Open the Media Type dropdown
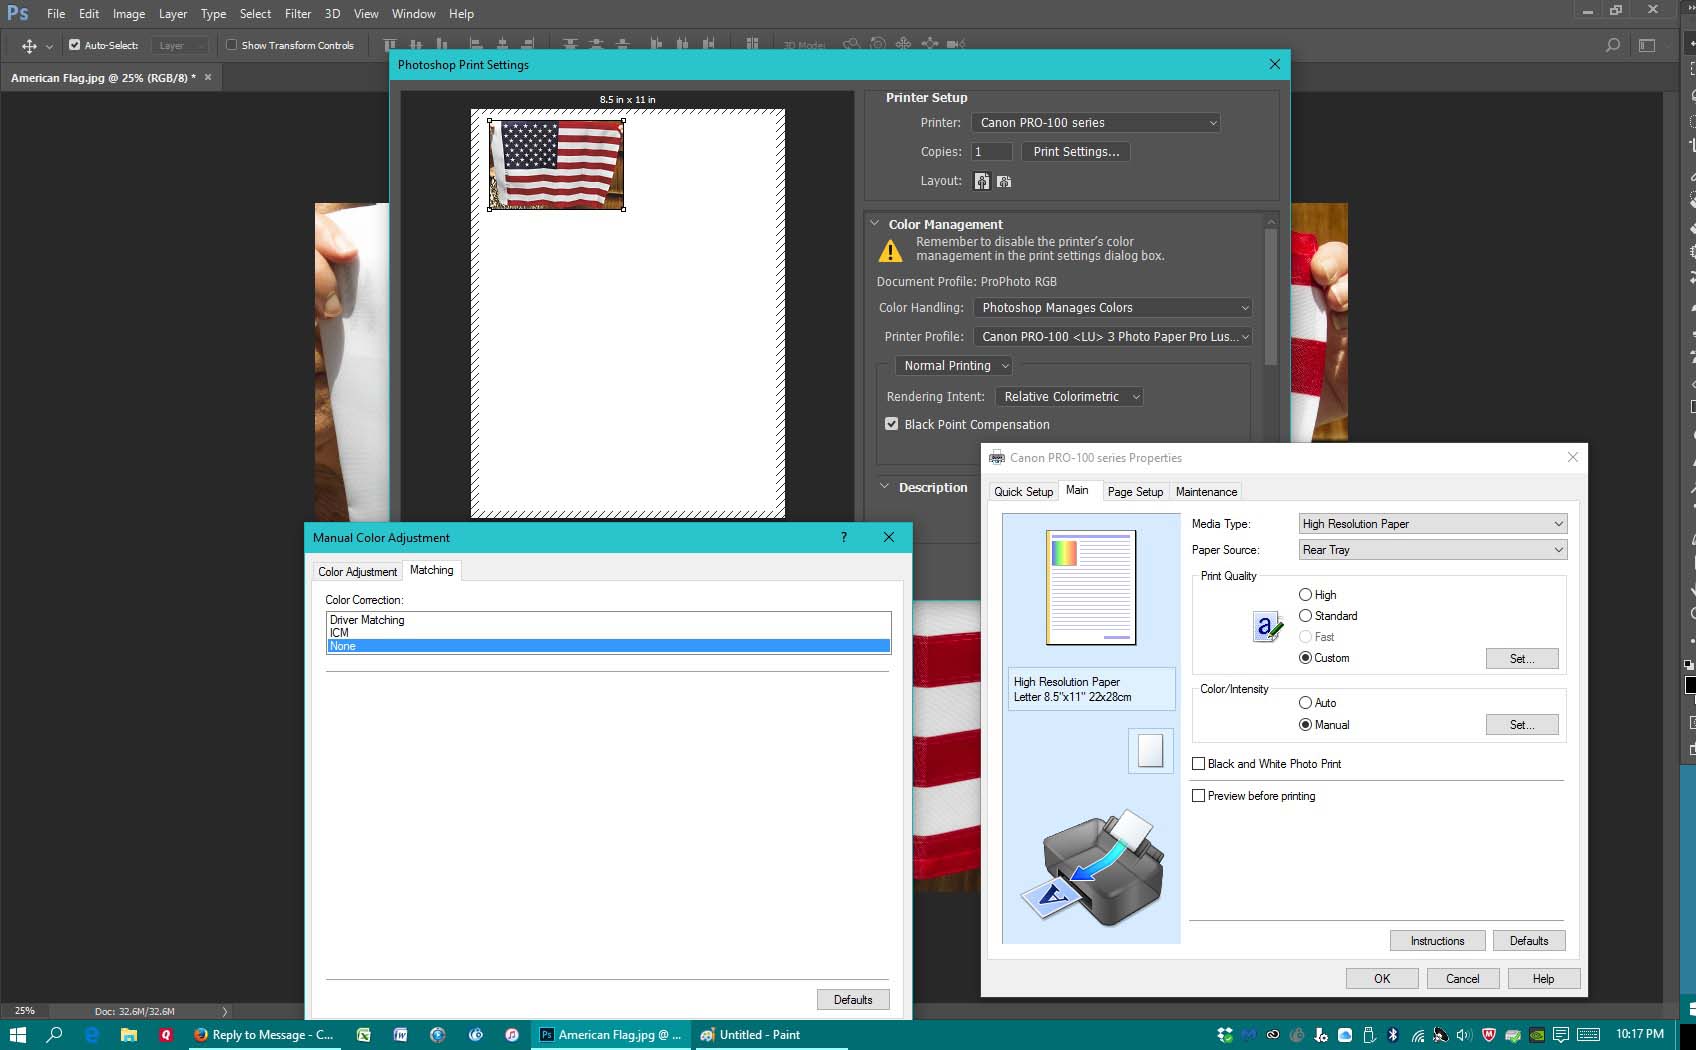The image size is (1696, 1050). (1432, 524)
